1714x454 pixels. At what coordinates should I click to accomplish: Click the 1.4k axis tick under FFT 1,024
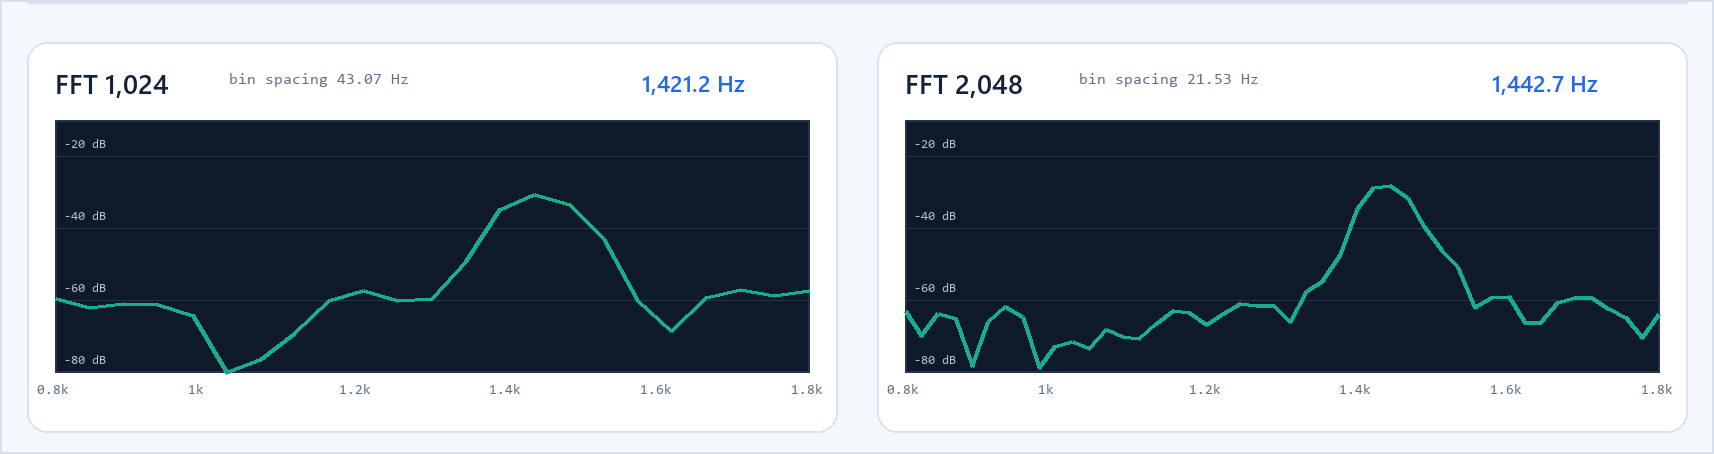(505, 390)
